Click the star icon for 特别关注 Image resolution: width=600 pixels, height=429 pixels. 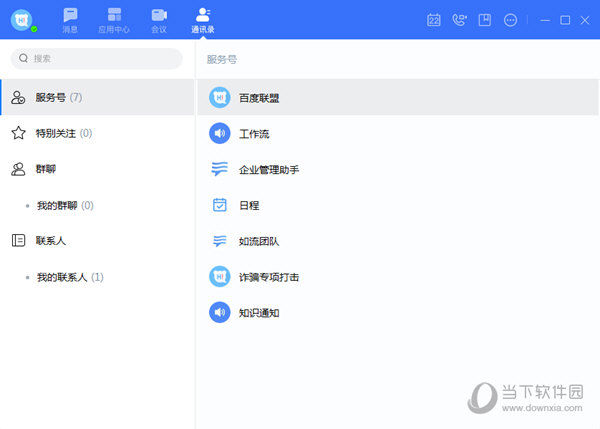[18, 133]
